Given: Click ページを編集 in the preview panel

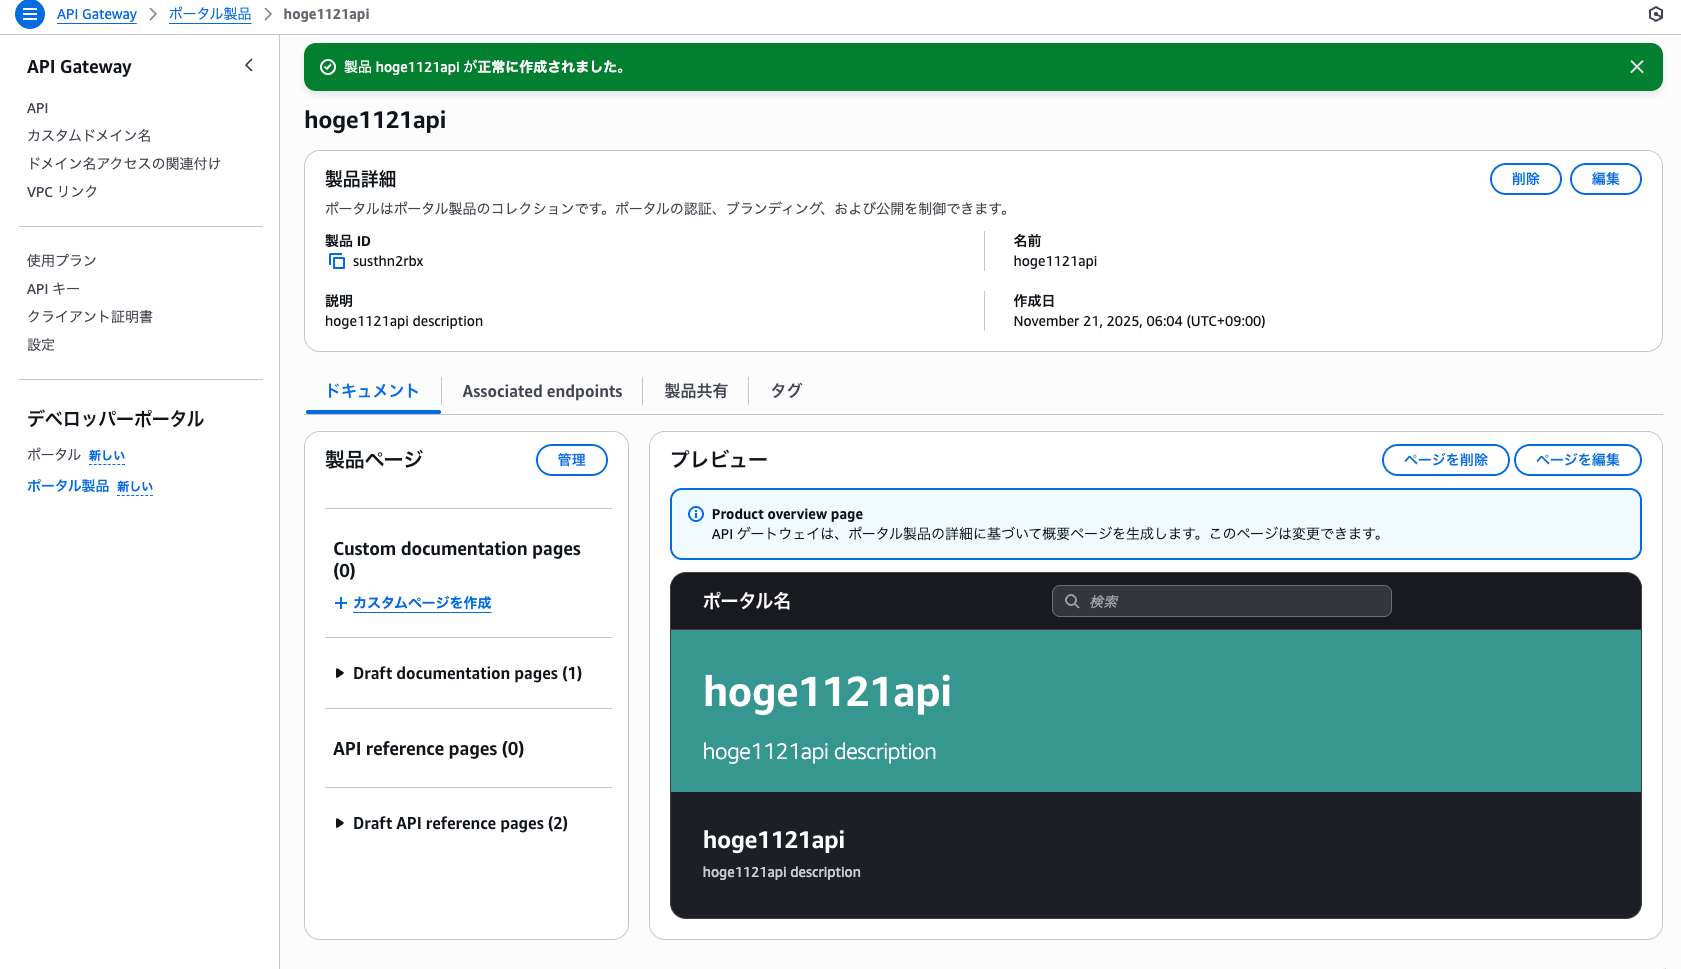Looking at the screenshot, I should (1577, 460).
